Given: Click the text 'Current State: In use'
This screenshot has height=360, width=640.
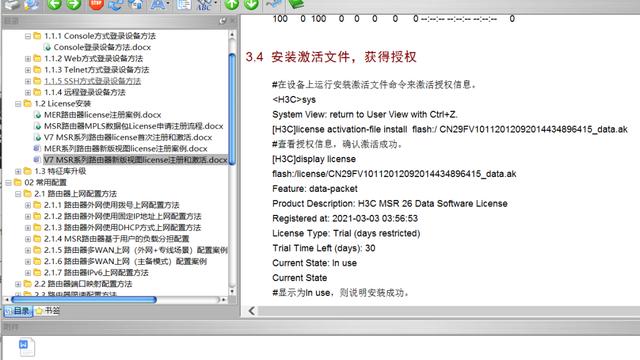Looking at the screenshot, I should coord(315,263).
